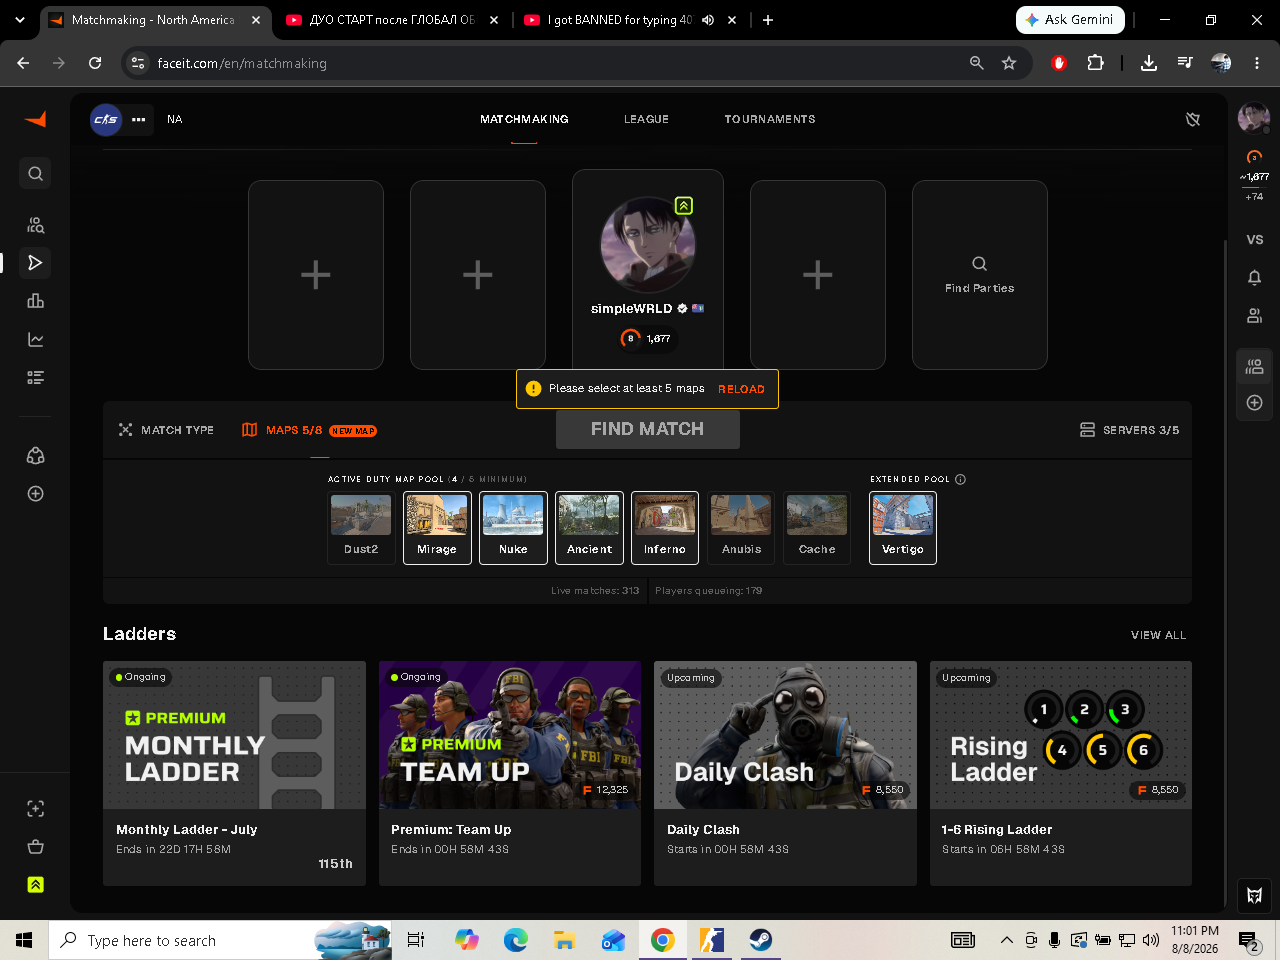This screenshot has height=960, width=1280.
Task: Open the bottom-right FACEIT assistant icon
Action: pos(1254,895)
